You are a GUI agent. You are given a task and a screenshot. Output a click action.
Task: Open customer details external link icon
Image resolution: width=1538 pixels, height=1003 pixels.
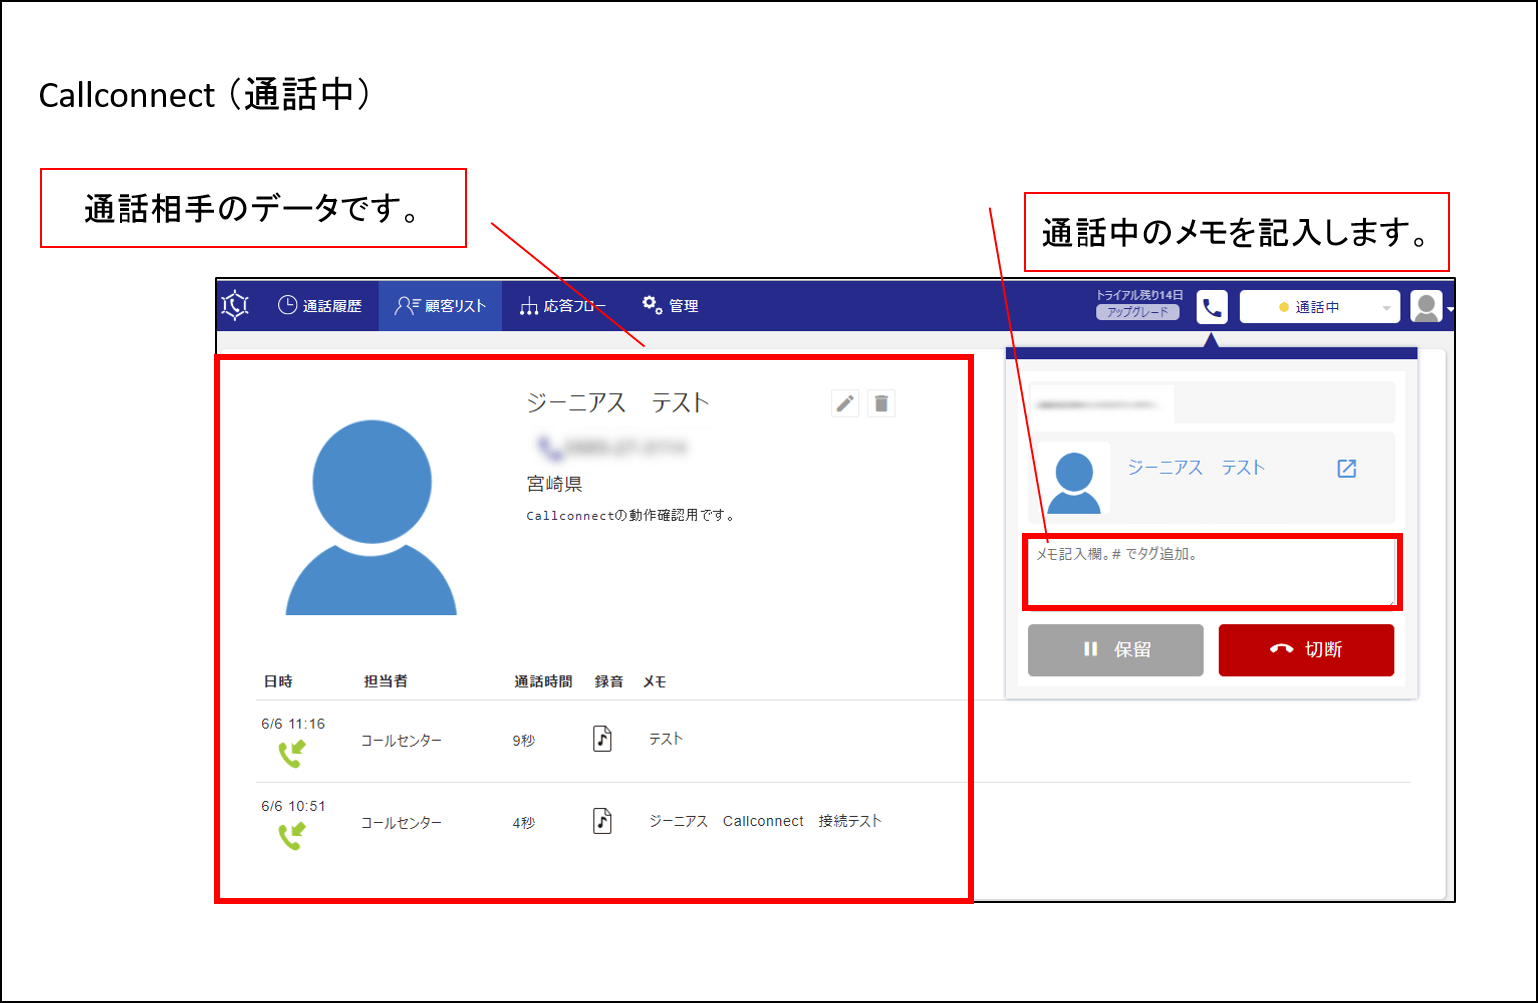click(1347, 468)
